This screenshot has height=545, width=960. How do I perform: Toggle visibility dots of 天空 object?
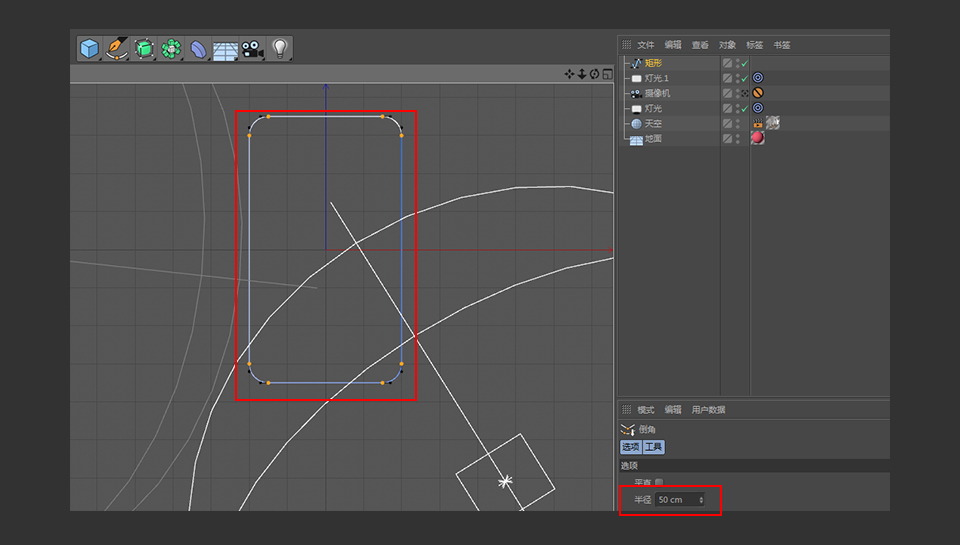[739, 123]
